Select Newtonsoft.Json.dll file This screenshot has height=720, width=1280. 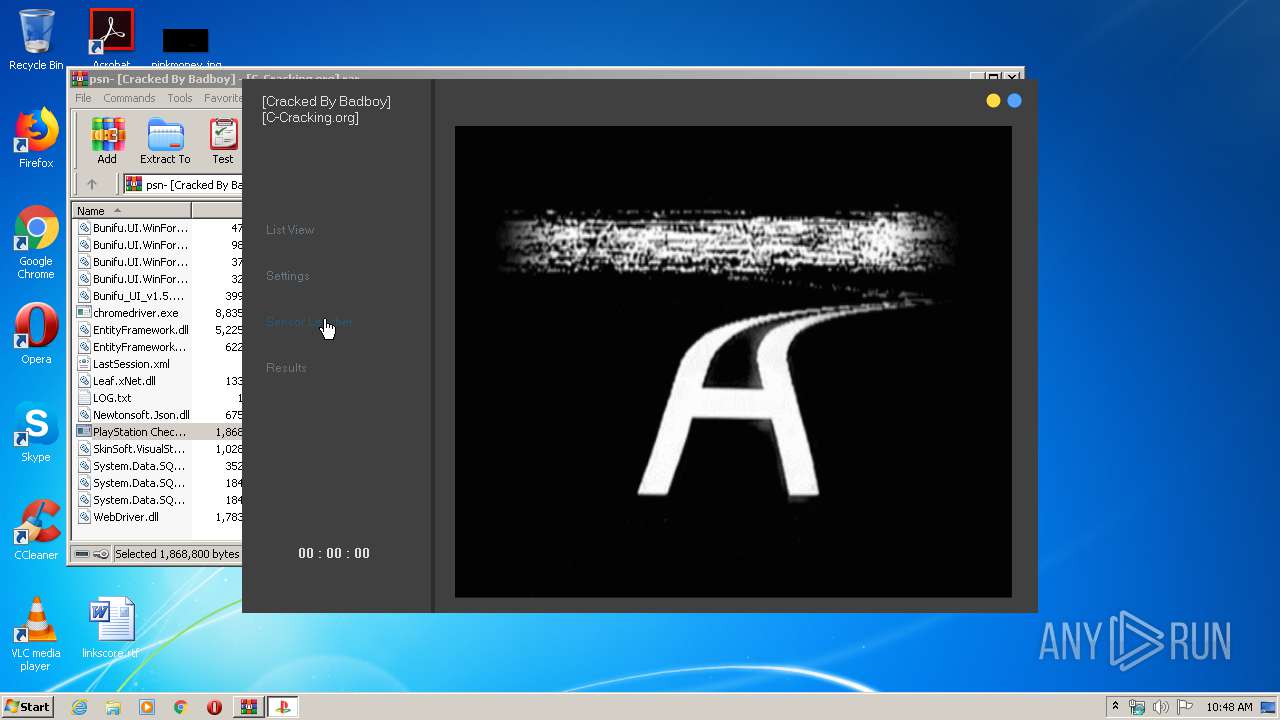(x=157, y=415)
